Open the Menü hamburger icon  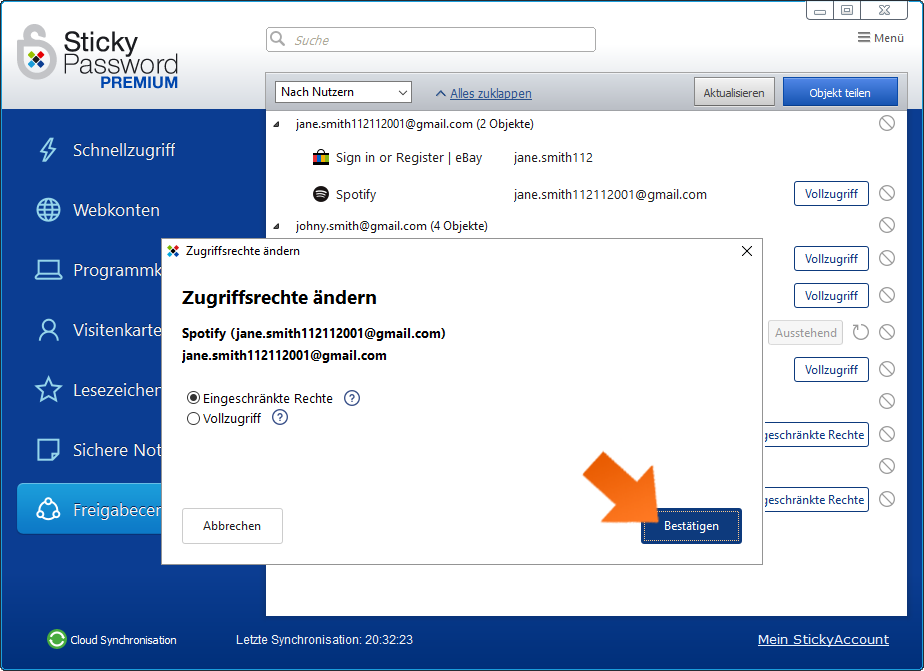[863, 38]
